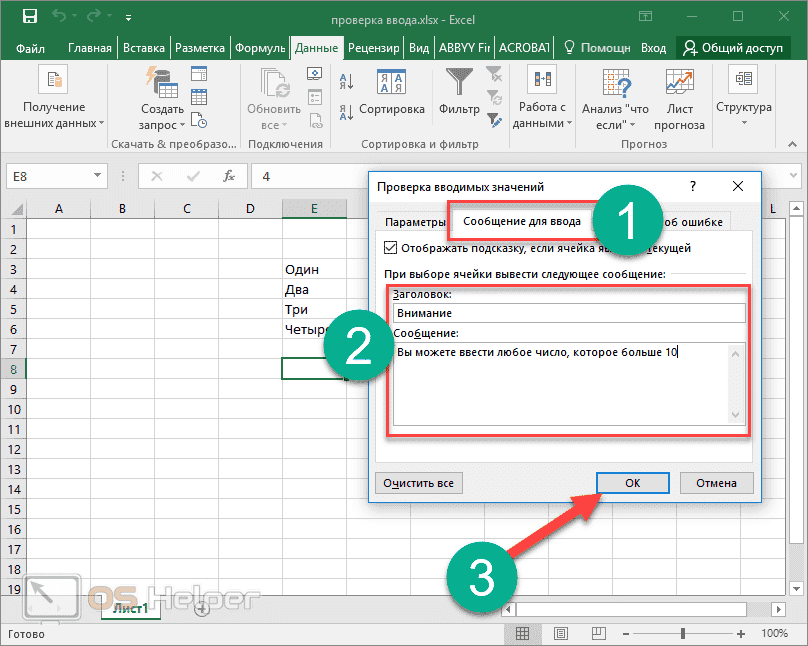808x646 pixels.
Task: Toggle the show input hint checkbox
Action: tap(391, 248)
